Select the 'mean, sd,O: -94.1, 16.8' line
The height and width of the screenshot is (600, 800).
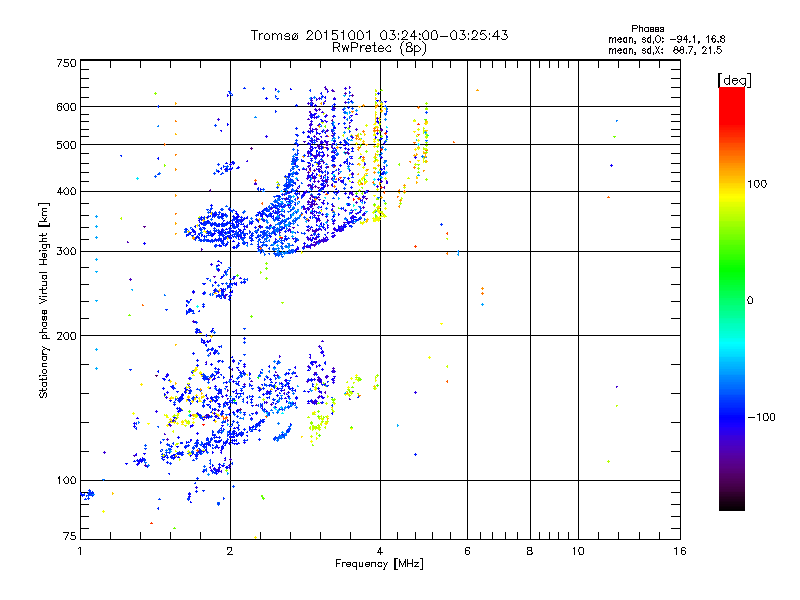(x=666, y=39)
